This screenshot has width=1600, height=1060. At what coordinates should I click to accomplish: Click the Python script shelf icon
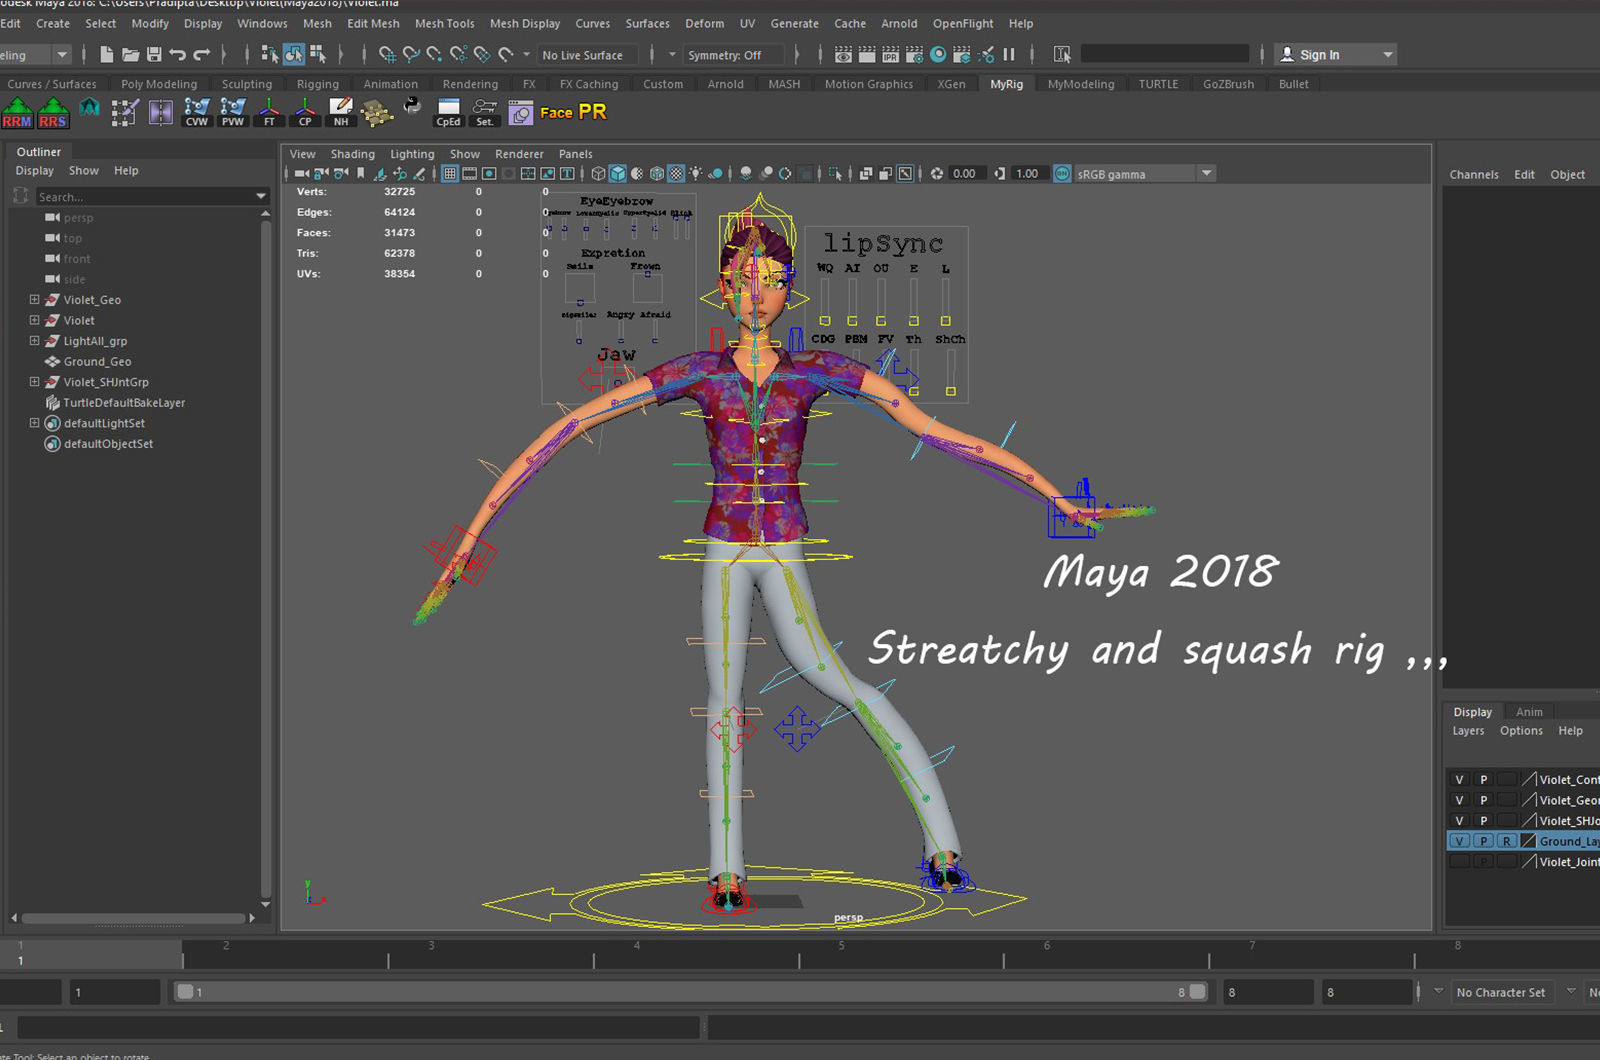(x=412, y=105)
